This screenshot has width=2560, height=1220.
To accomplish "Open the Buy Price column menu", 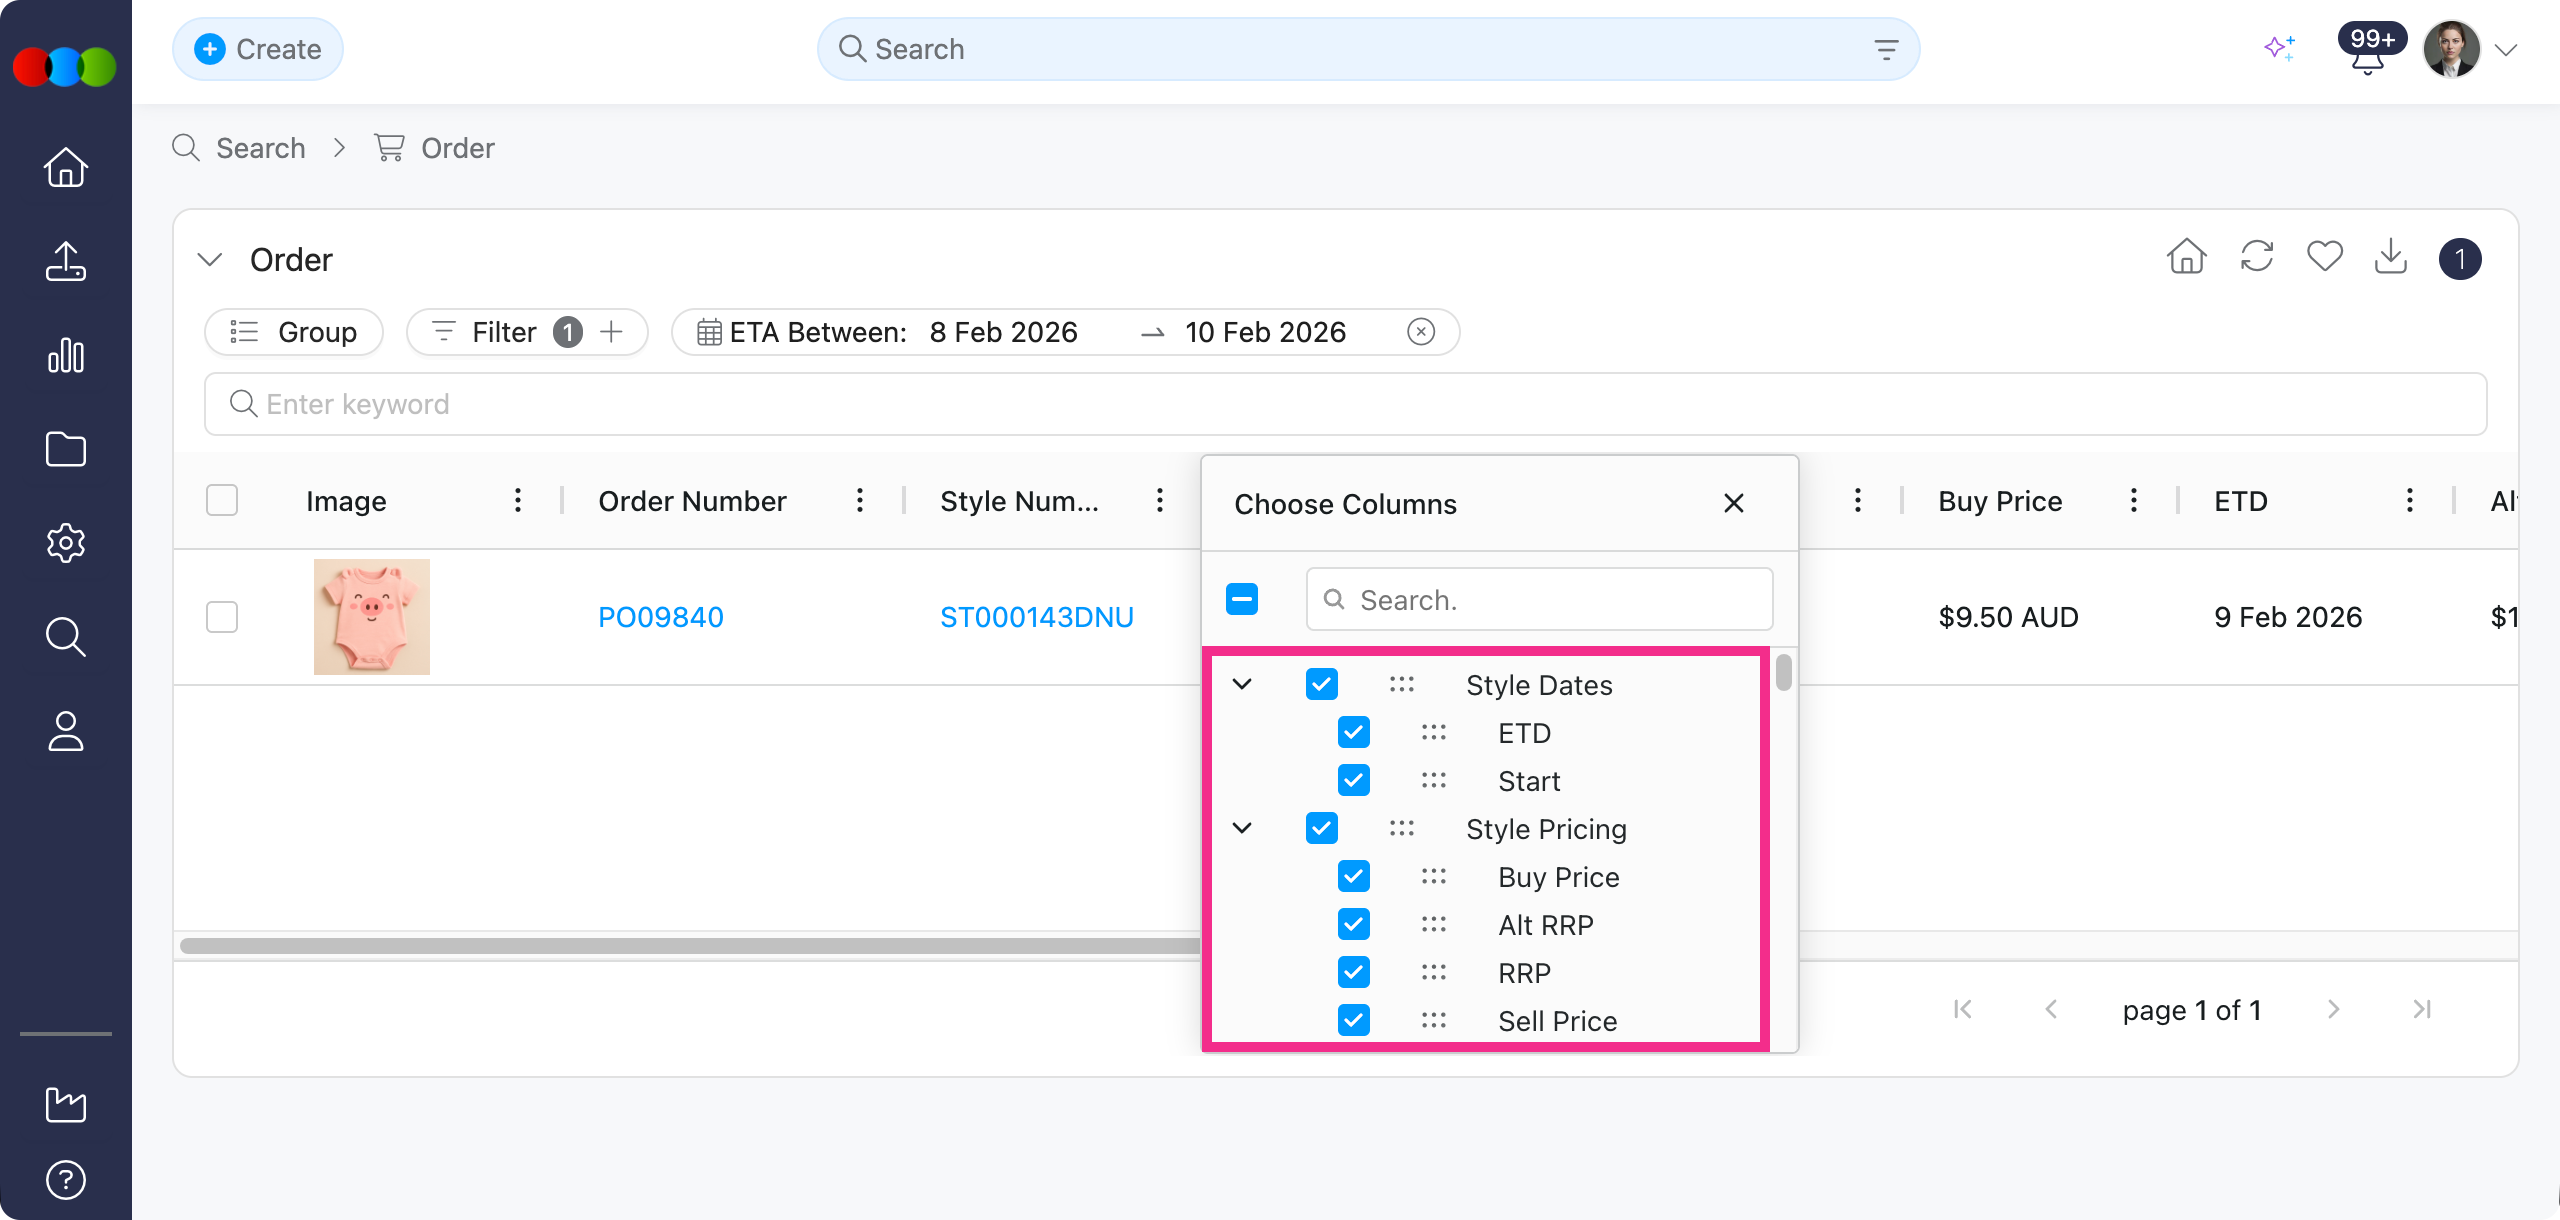I will pyautogui.click(x=2133, y=501).
